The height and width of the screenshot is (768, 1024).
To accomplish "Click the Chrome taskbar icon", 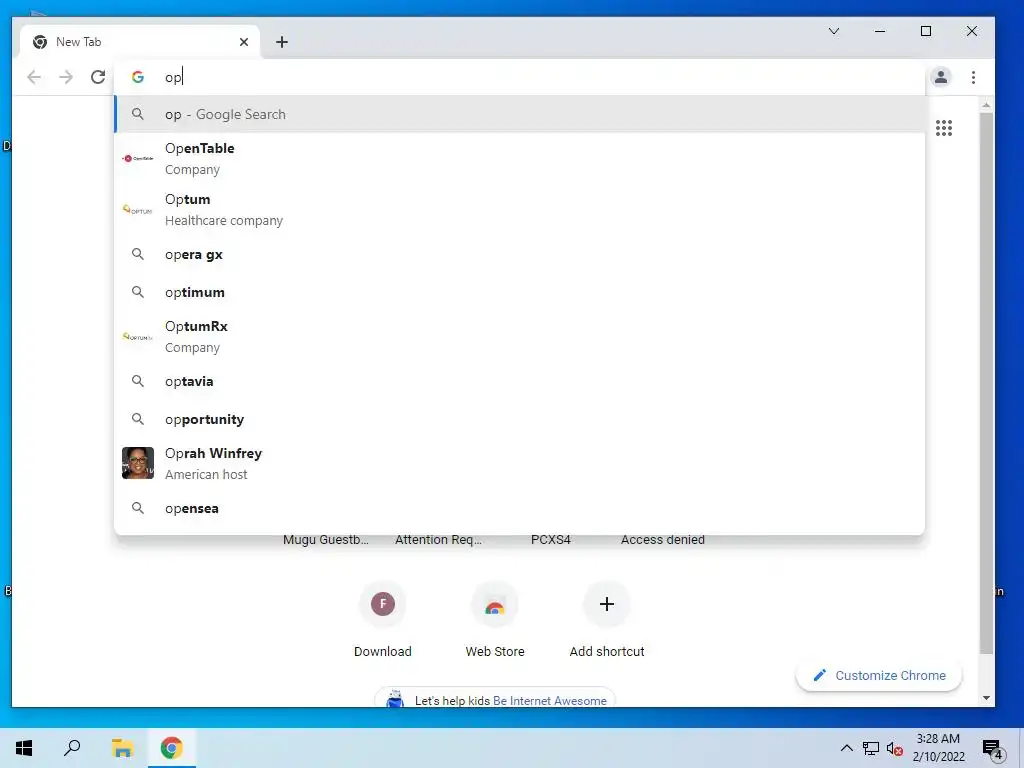I will tap(172, 748).
